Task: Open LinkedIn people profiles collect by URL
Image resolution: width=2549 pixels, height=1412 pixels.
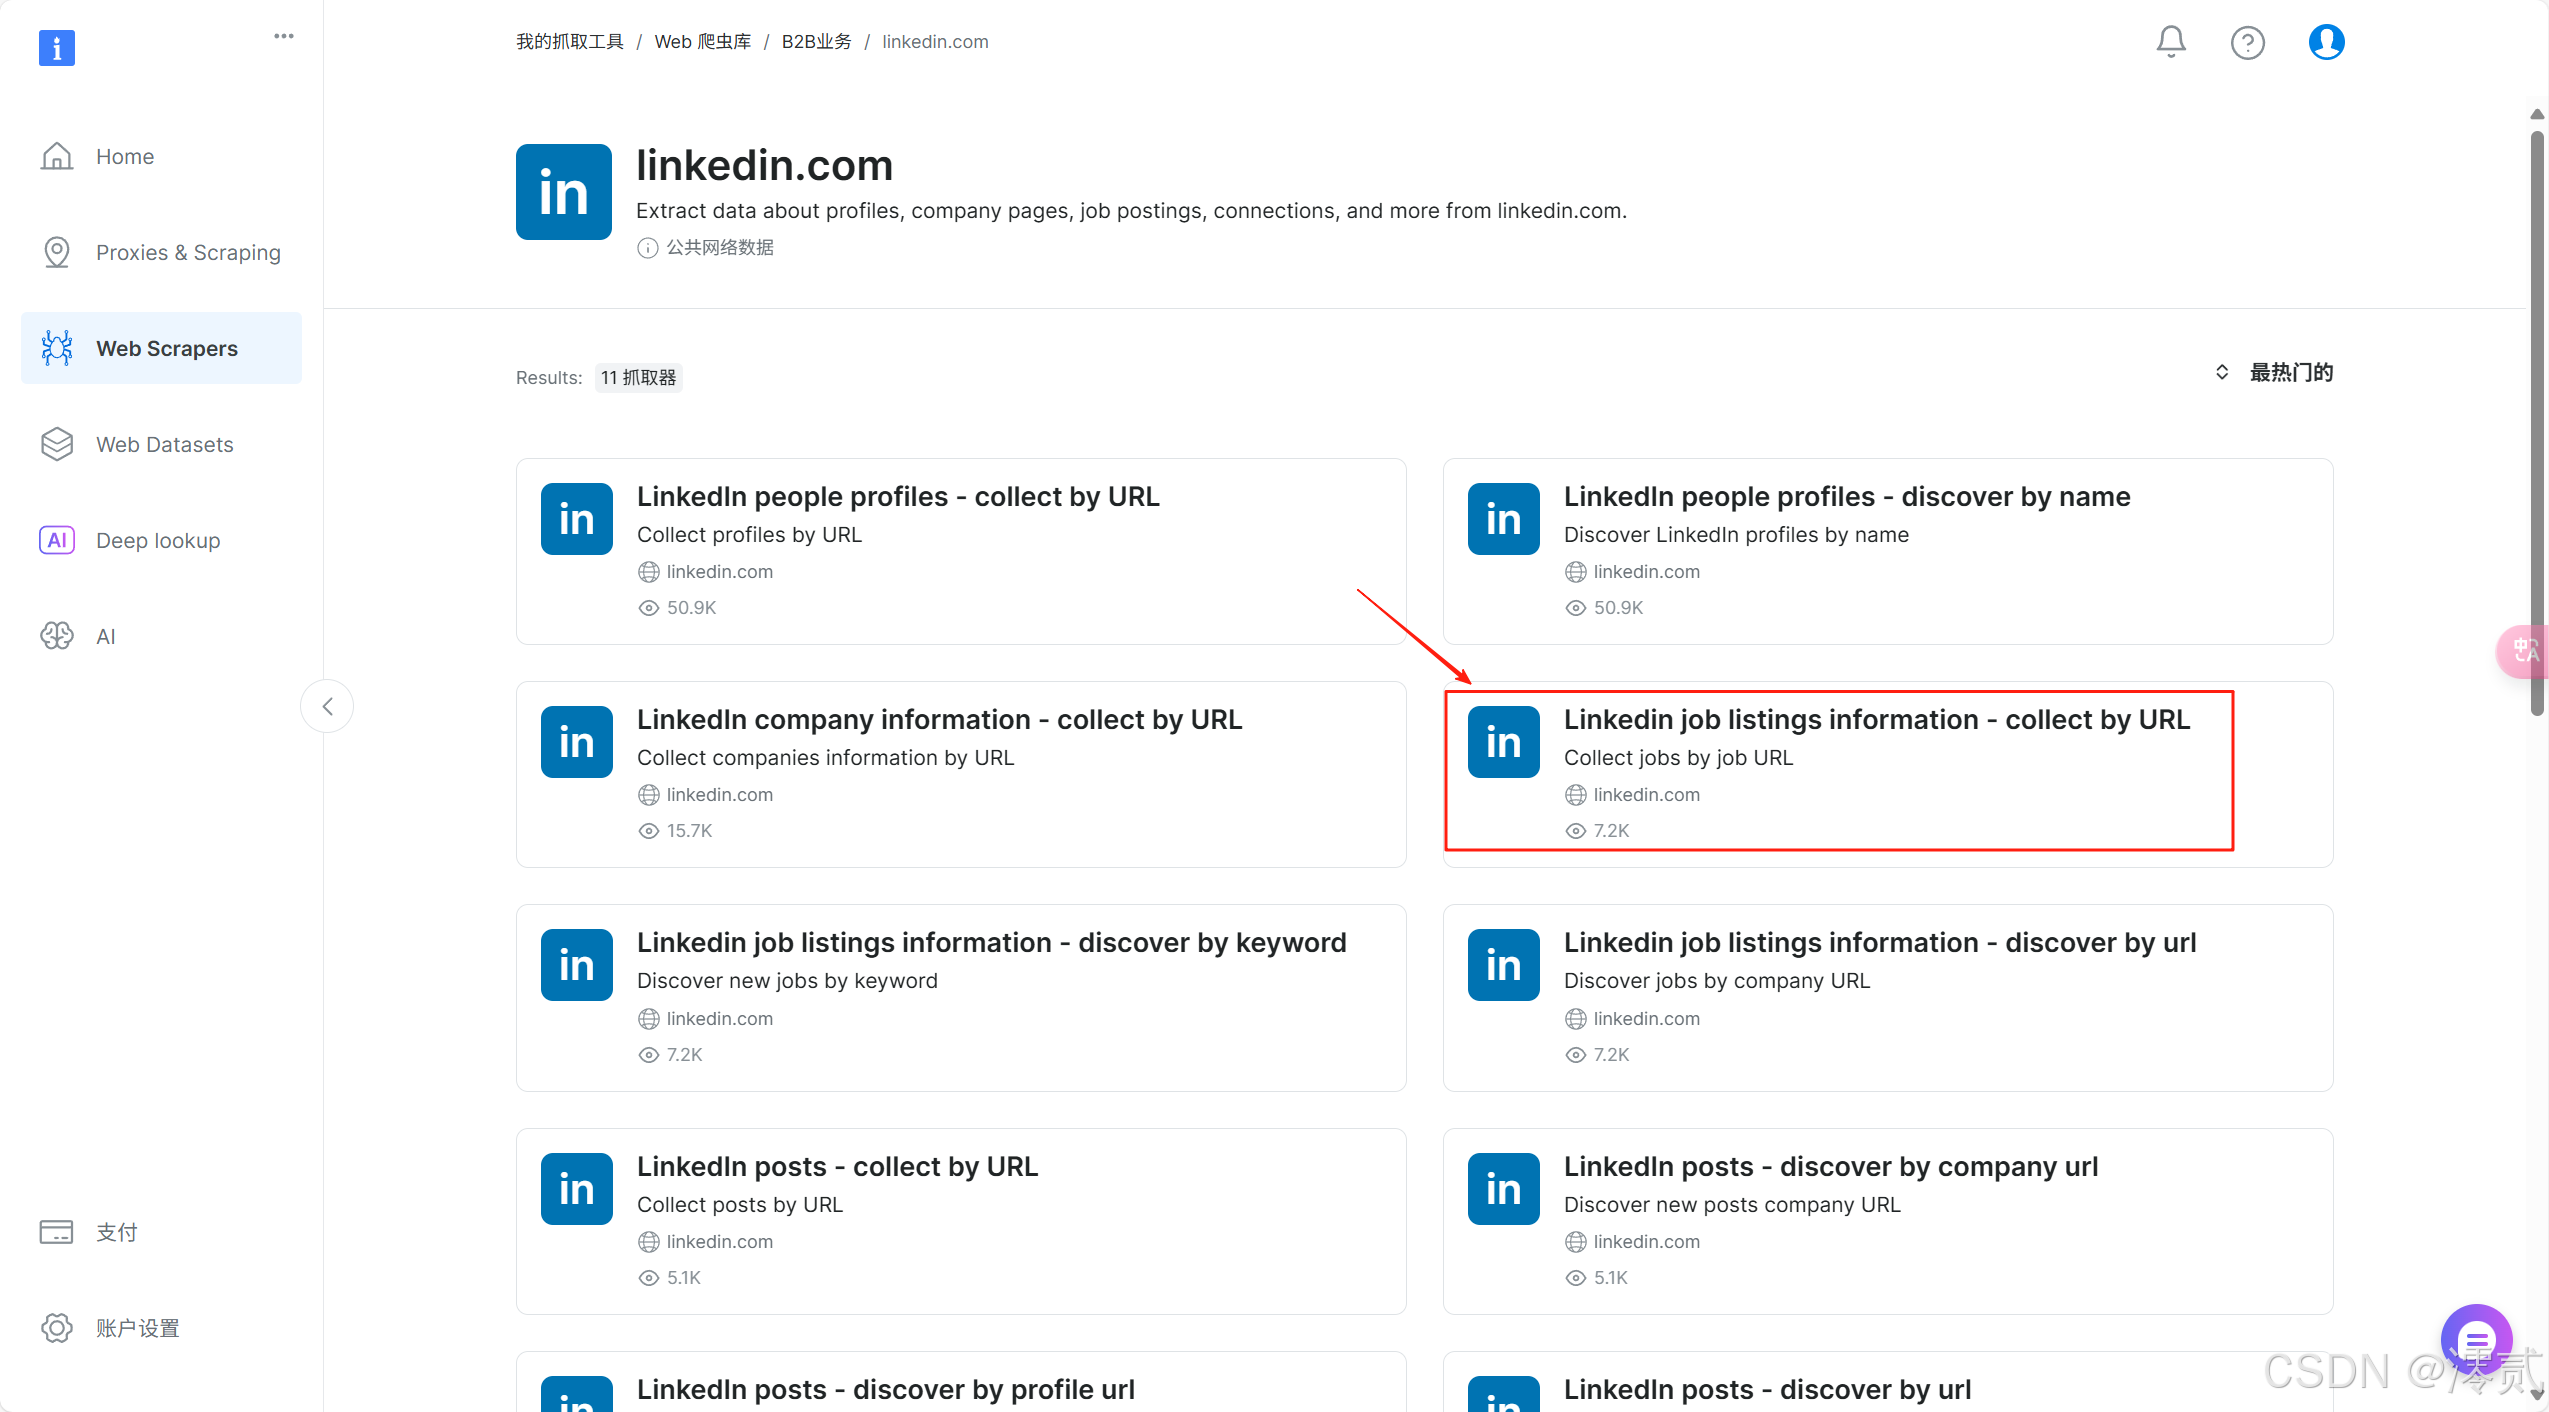Action: click(x=897, y=497)
